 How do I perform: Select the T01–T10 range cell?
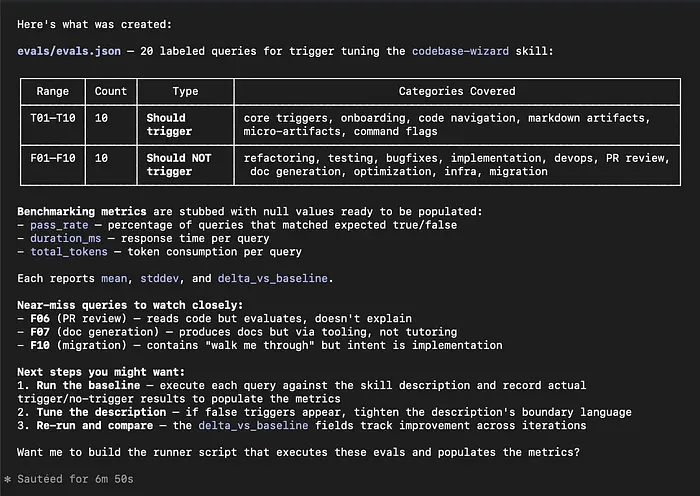pos(52,117)
